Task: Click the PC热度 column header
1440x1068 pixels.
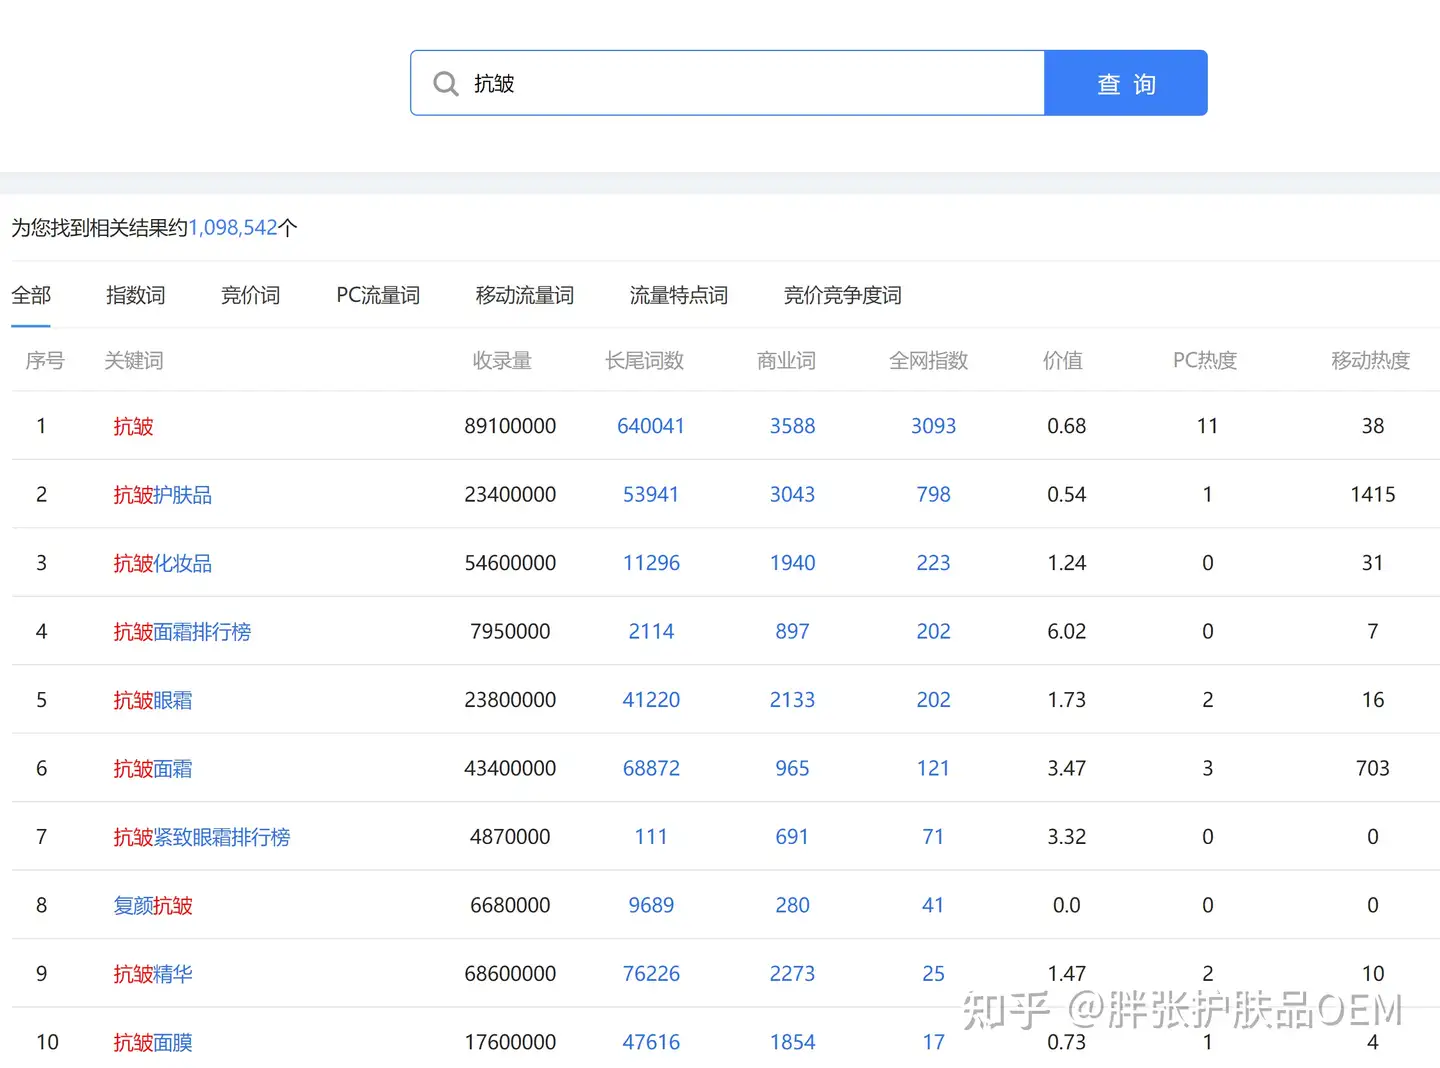Action: pos(1205,361)
